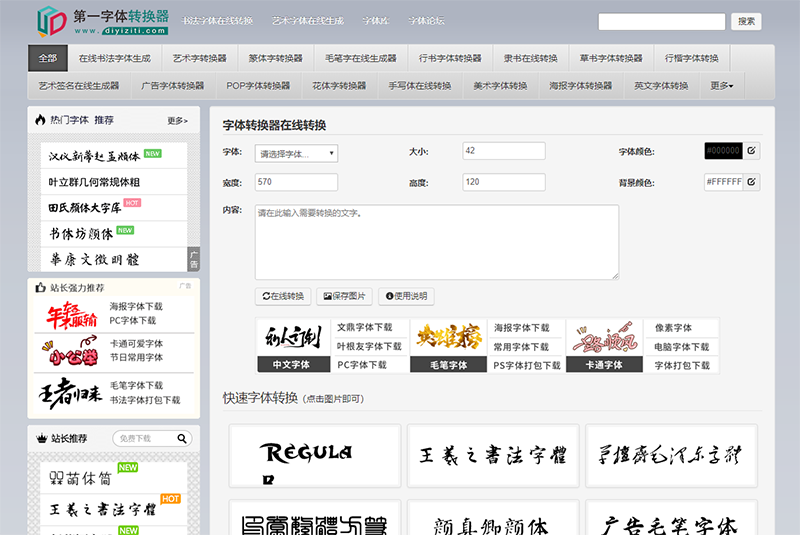Open 艺术签名在线生成器 tab

point(79,86)
